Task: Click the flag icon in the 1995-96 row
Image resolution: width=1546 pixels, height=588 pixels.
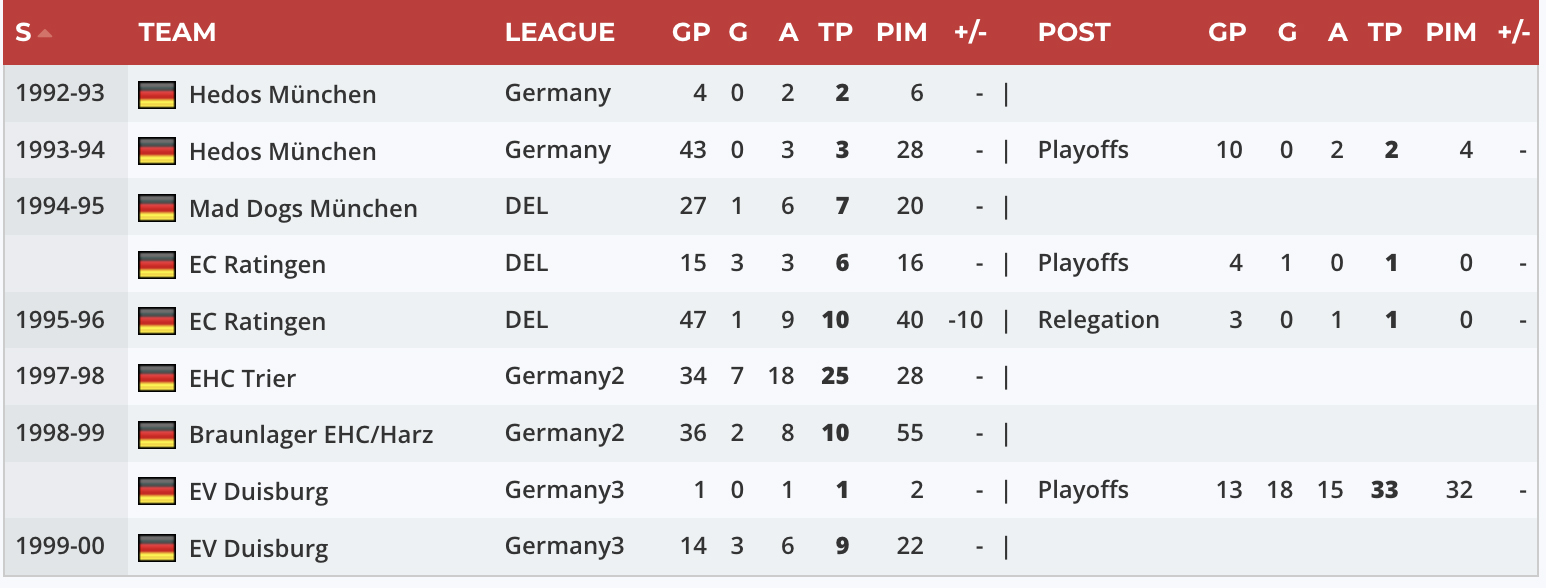Action: [x=156, y=321]
